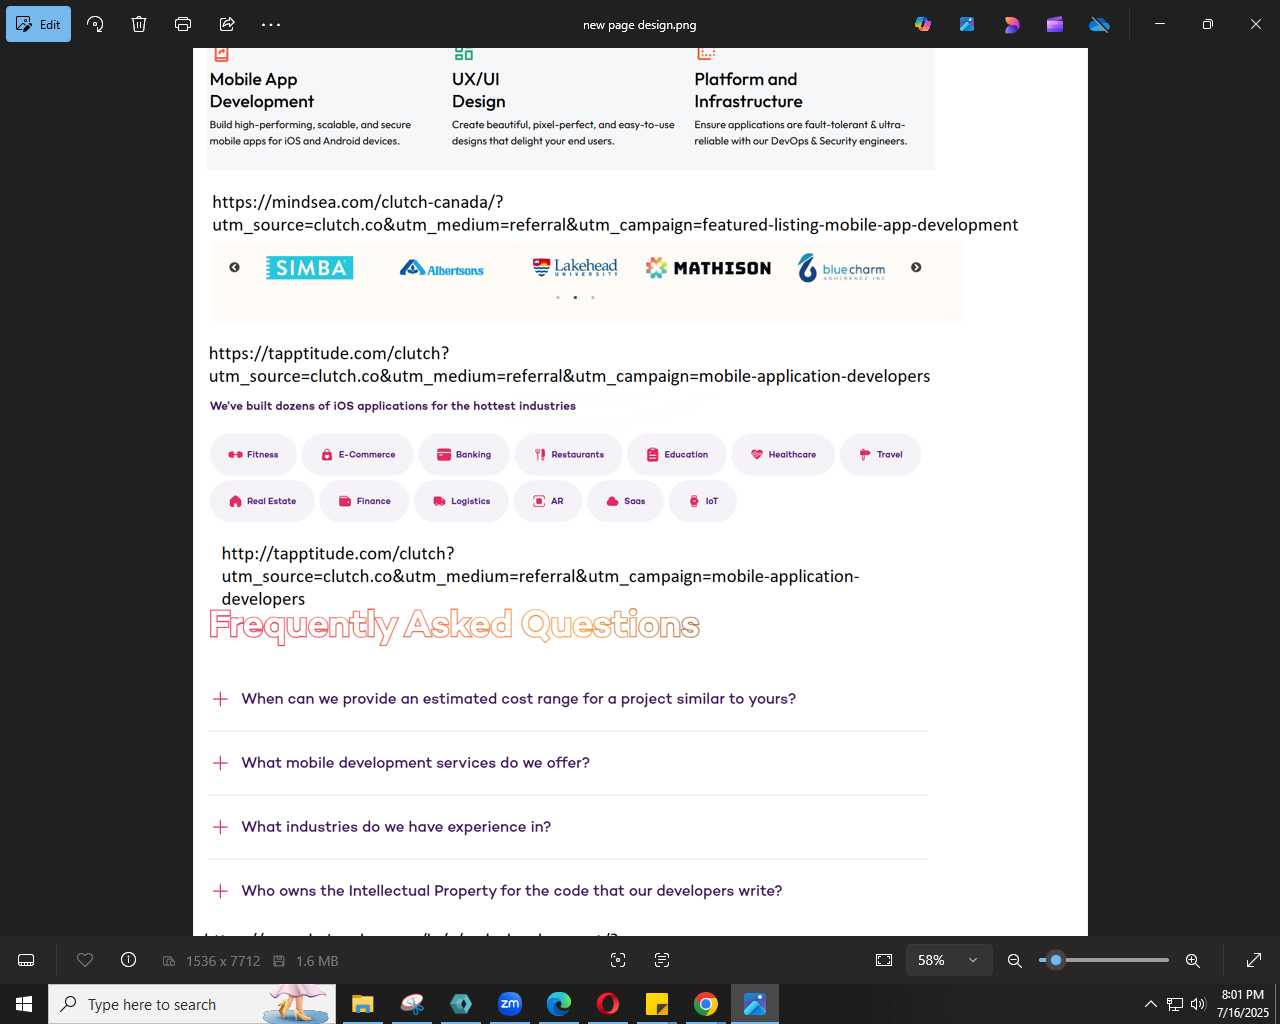Click the Platform and Infrastructure heading
This screenshot has height=1024, width=1280.
748,90
